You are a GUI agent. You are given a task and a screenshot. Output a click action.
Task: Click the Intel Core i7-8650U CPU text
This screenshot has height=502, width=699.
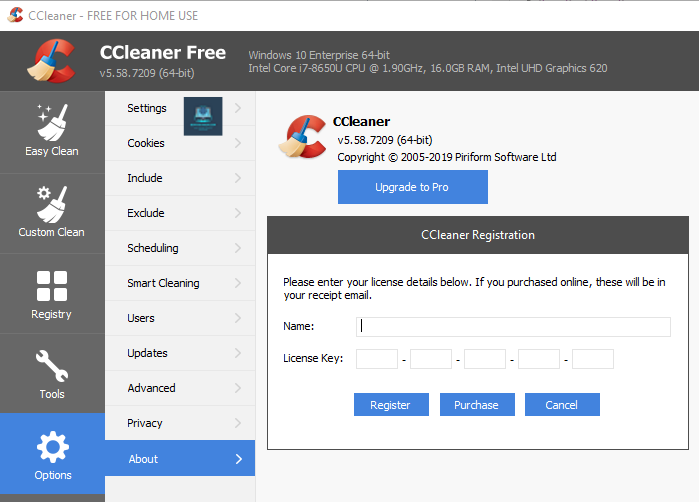tap(428, 68)
